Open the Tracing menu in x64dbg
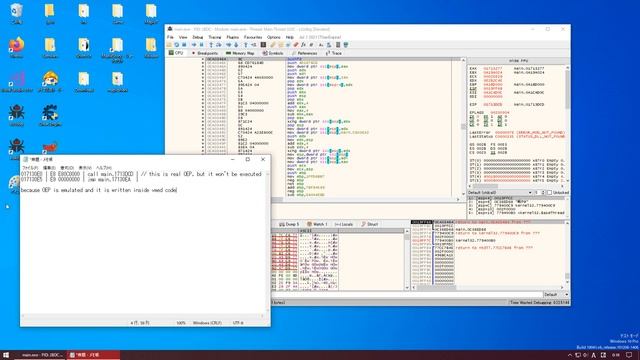640x360 pixels. tap(215, 37)
